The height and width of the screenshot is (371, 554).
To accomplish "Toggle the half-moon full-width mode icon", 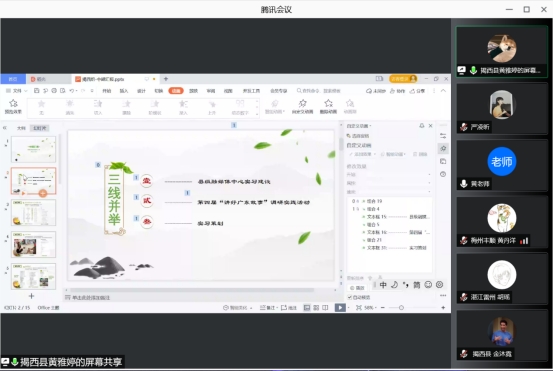I will (x=394, y=284).
